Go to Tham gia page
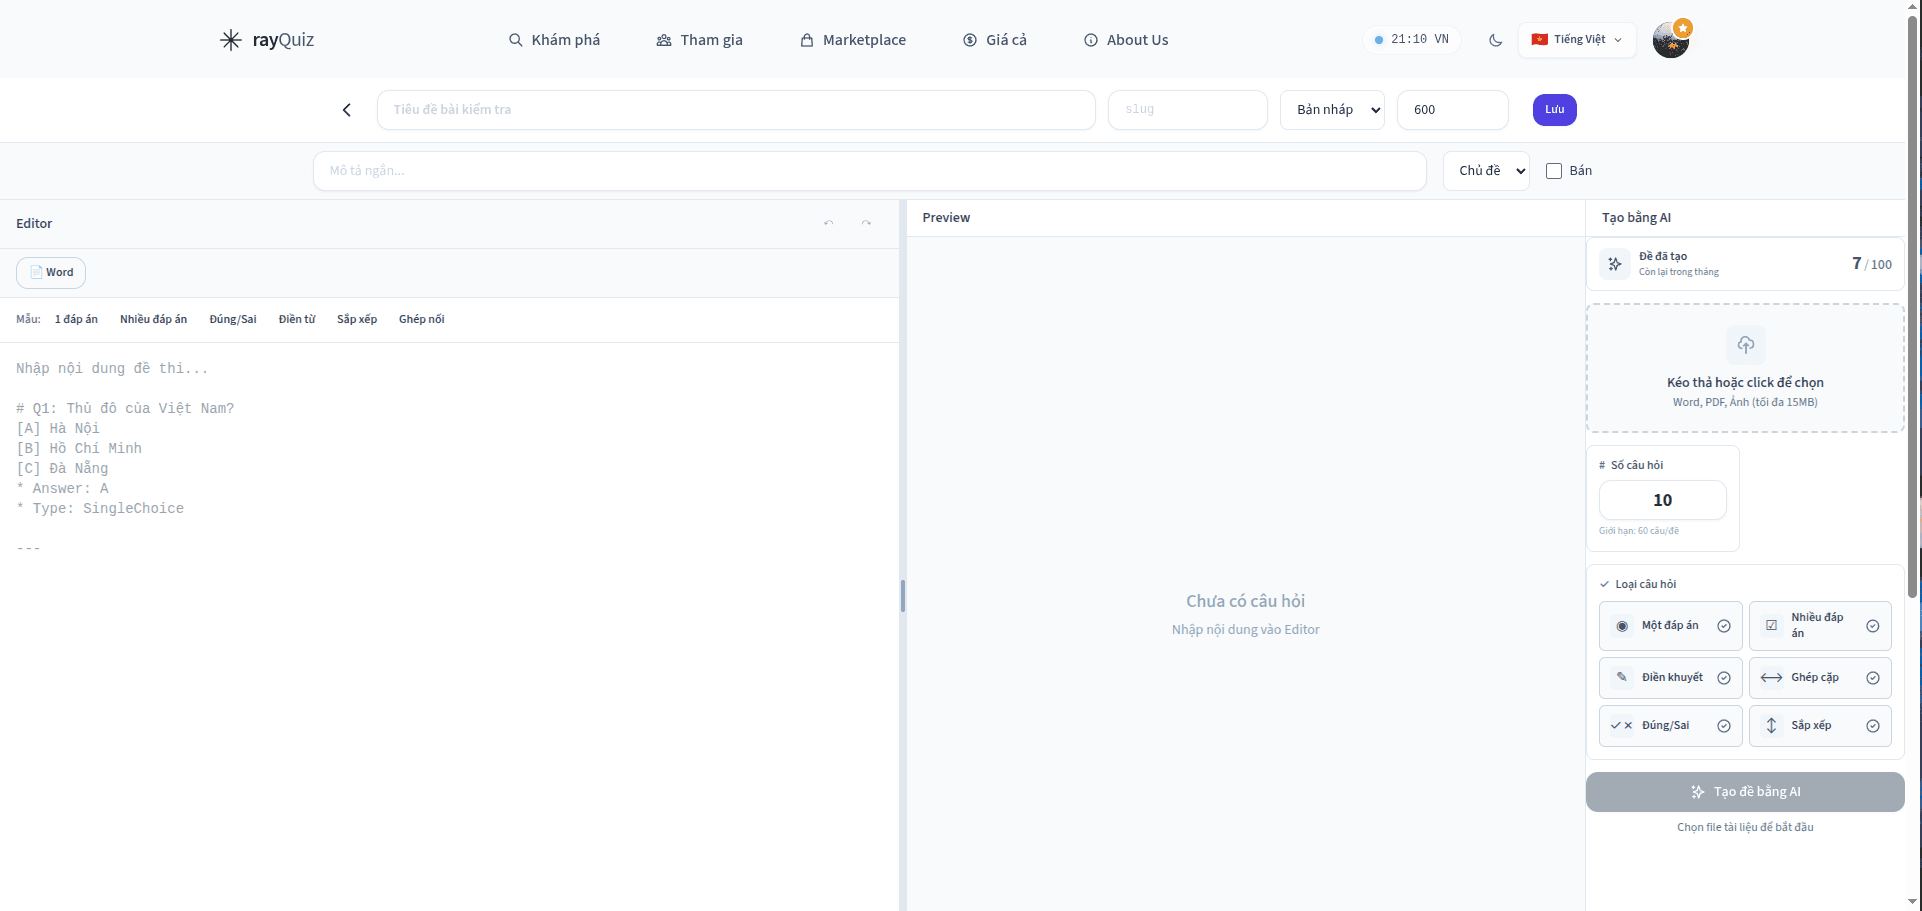The height and width of the screenshot is (911, 1922). 699,40
